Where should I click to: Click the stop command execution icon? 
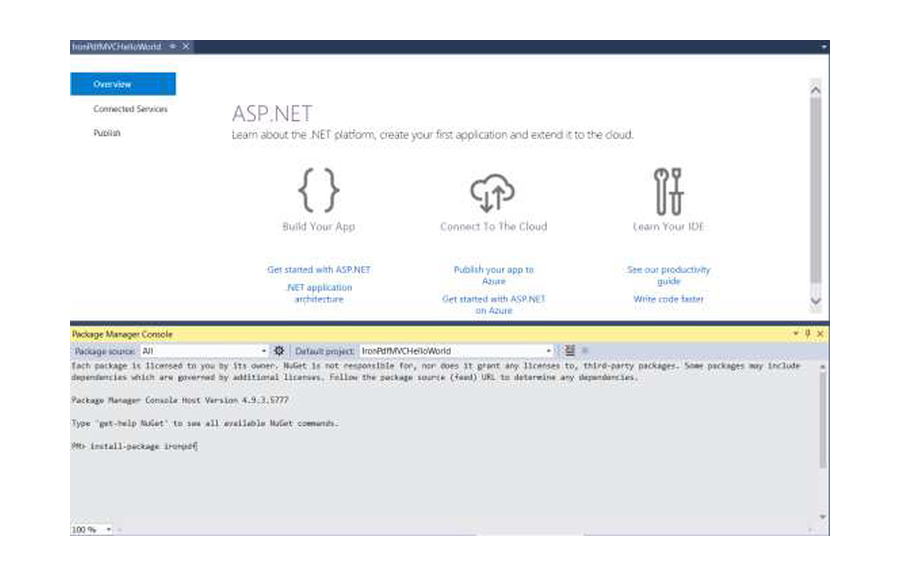click(x=585, y=351)
